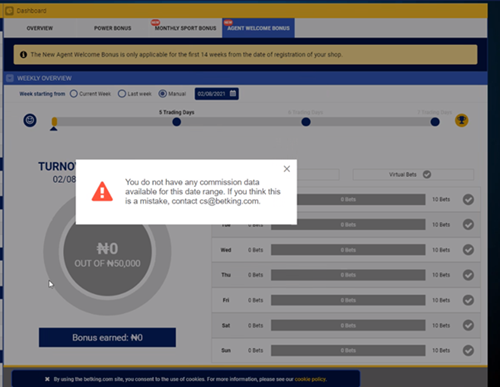Click the Wed bets progress bar
The image size is (500, 387).
[x=348, y=250]
